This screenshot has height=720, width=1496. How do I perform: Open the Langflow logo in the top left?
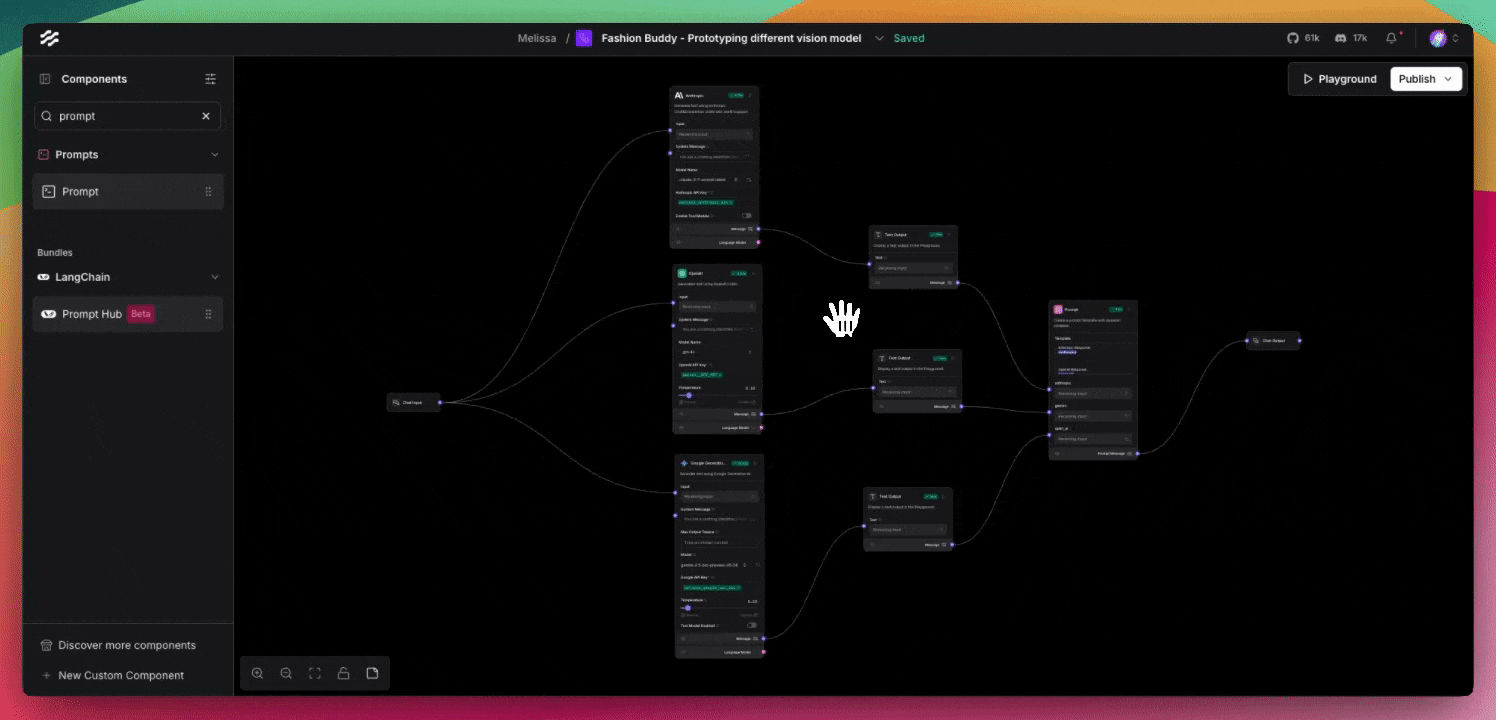(x=48, y=38)
